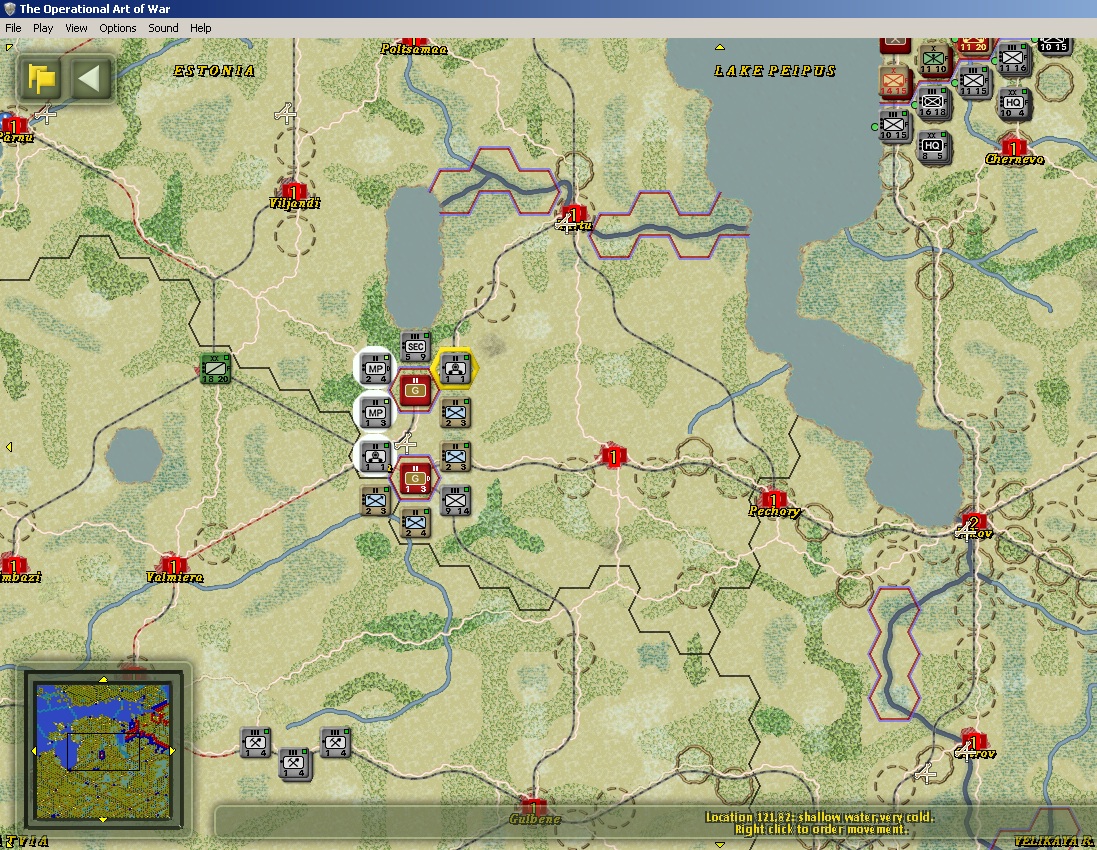Select the black HQ unit rated 8-5

pyautogui.click(x=934, y=146)
